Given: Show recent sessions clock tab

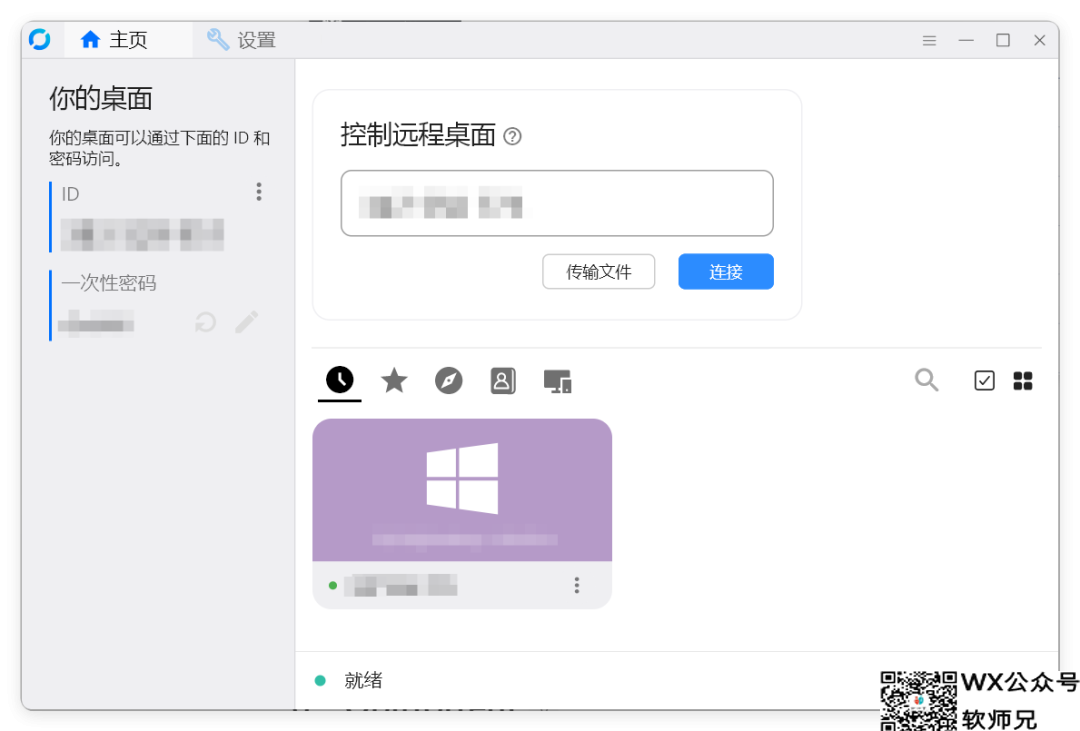Looking at the screenshot, I should pyautogui.click(x=340, y=380).
